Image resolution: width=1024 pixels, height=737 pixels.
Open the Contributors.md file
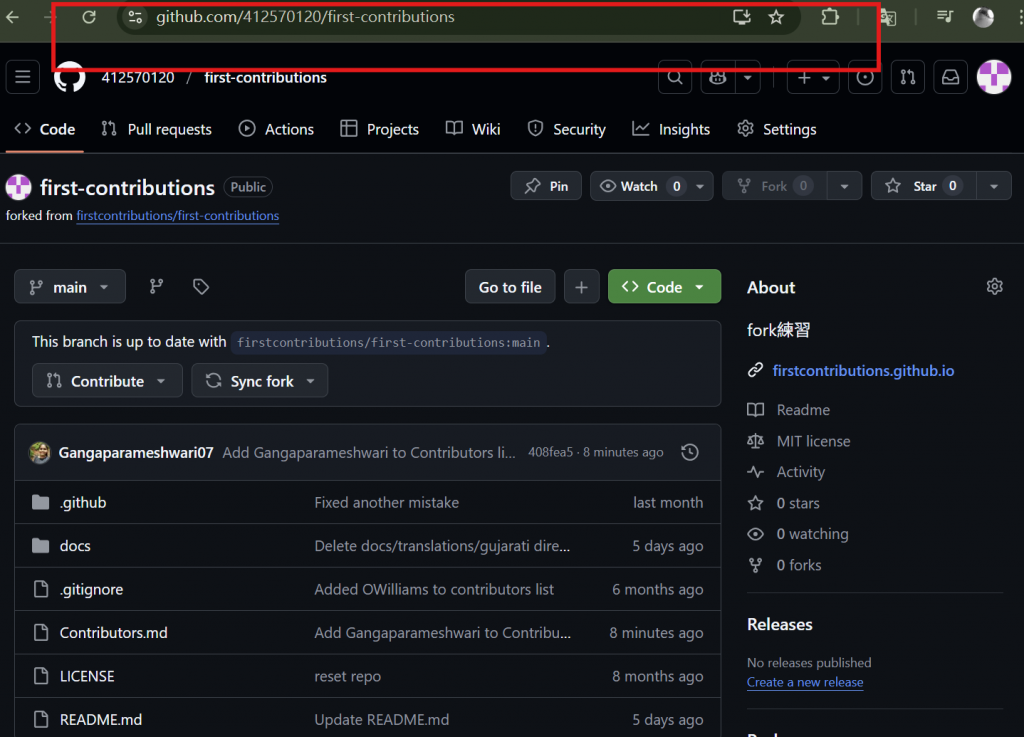pos(114,633)
